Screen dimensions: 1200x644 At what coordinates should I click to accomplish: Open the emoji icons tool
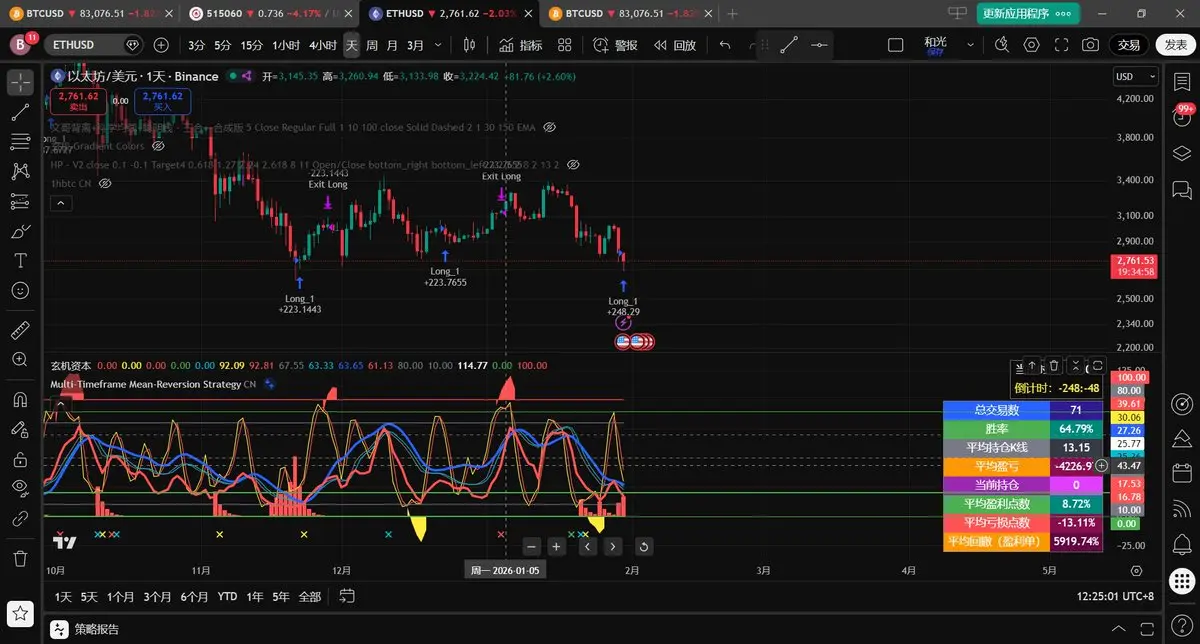point(20,290)
